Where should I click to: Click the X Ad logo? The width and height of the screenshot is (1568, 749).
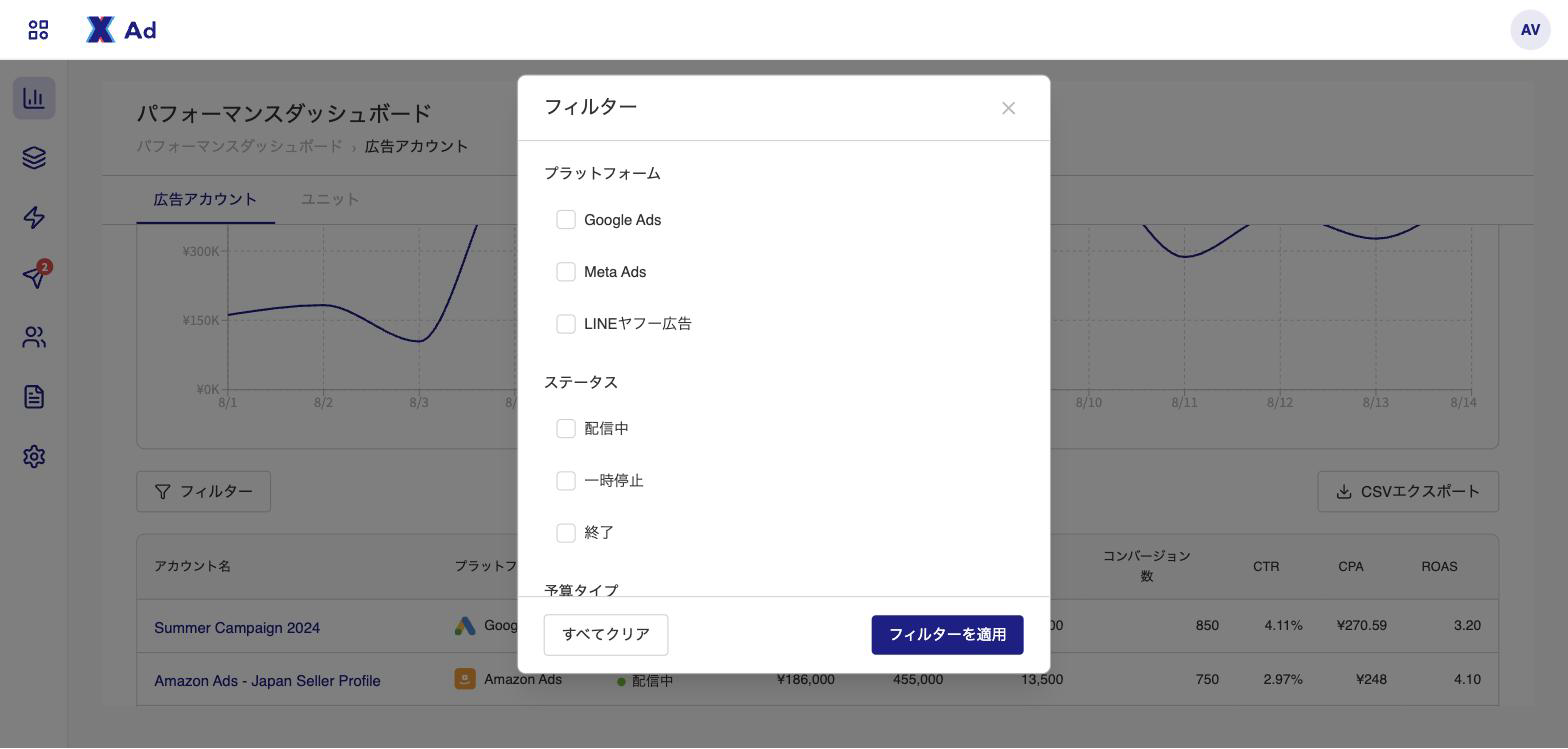click(121, 30)
